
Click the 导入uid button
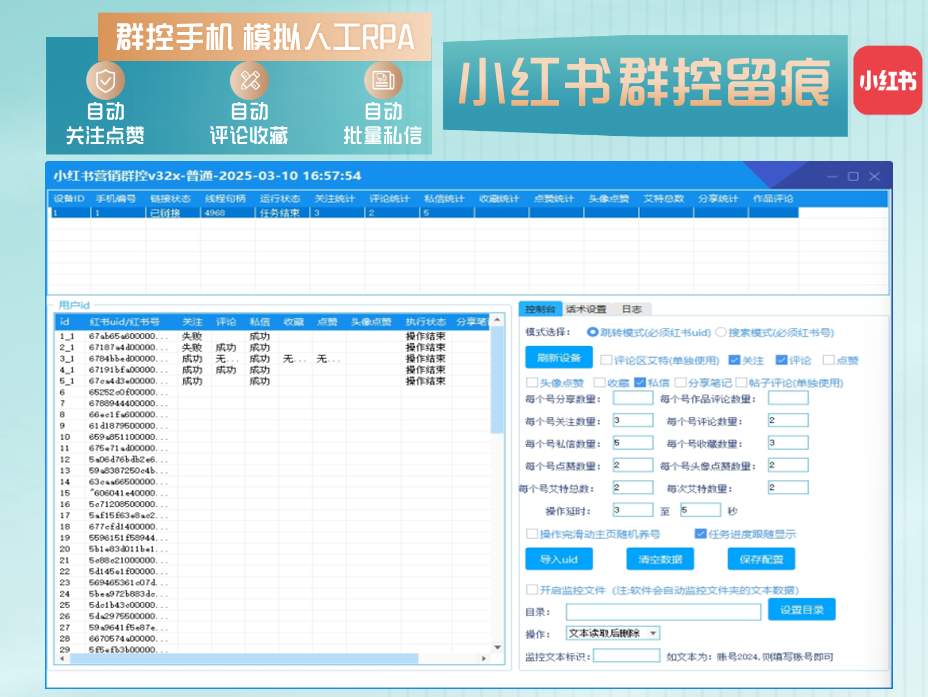point(559,559)
